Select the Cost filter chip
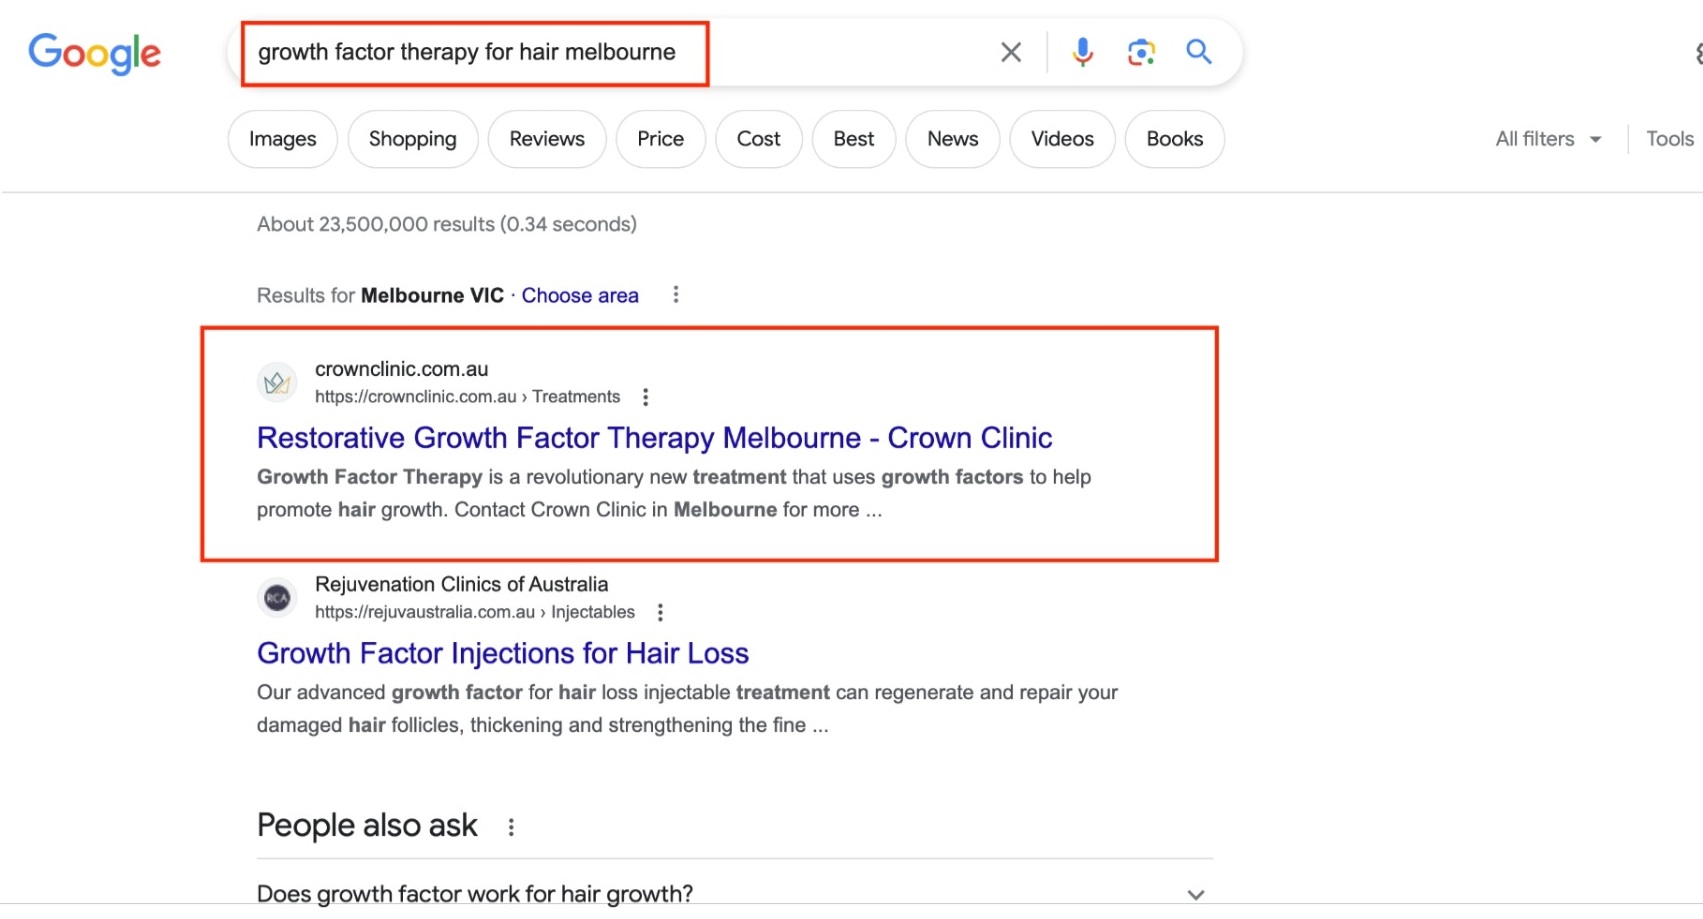The height and width of the screenshot is (919, 1703). pos(759,139)
